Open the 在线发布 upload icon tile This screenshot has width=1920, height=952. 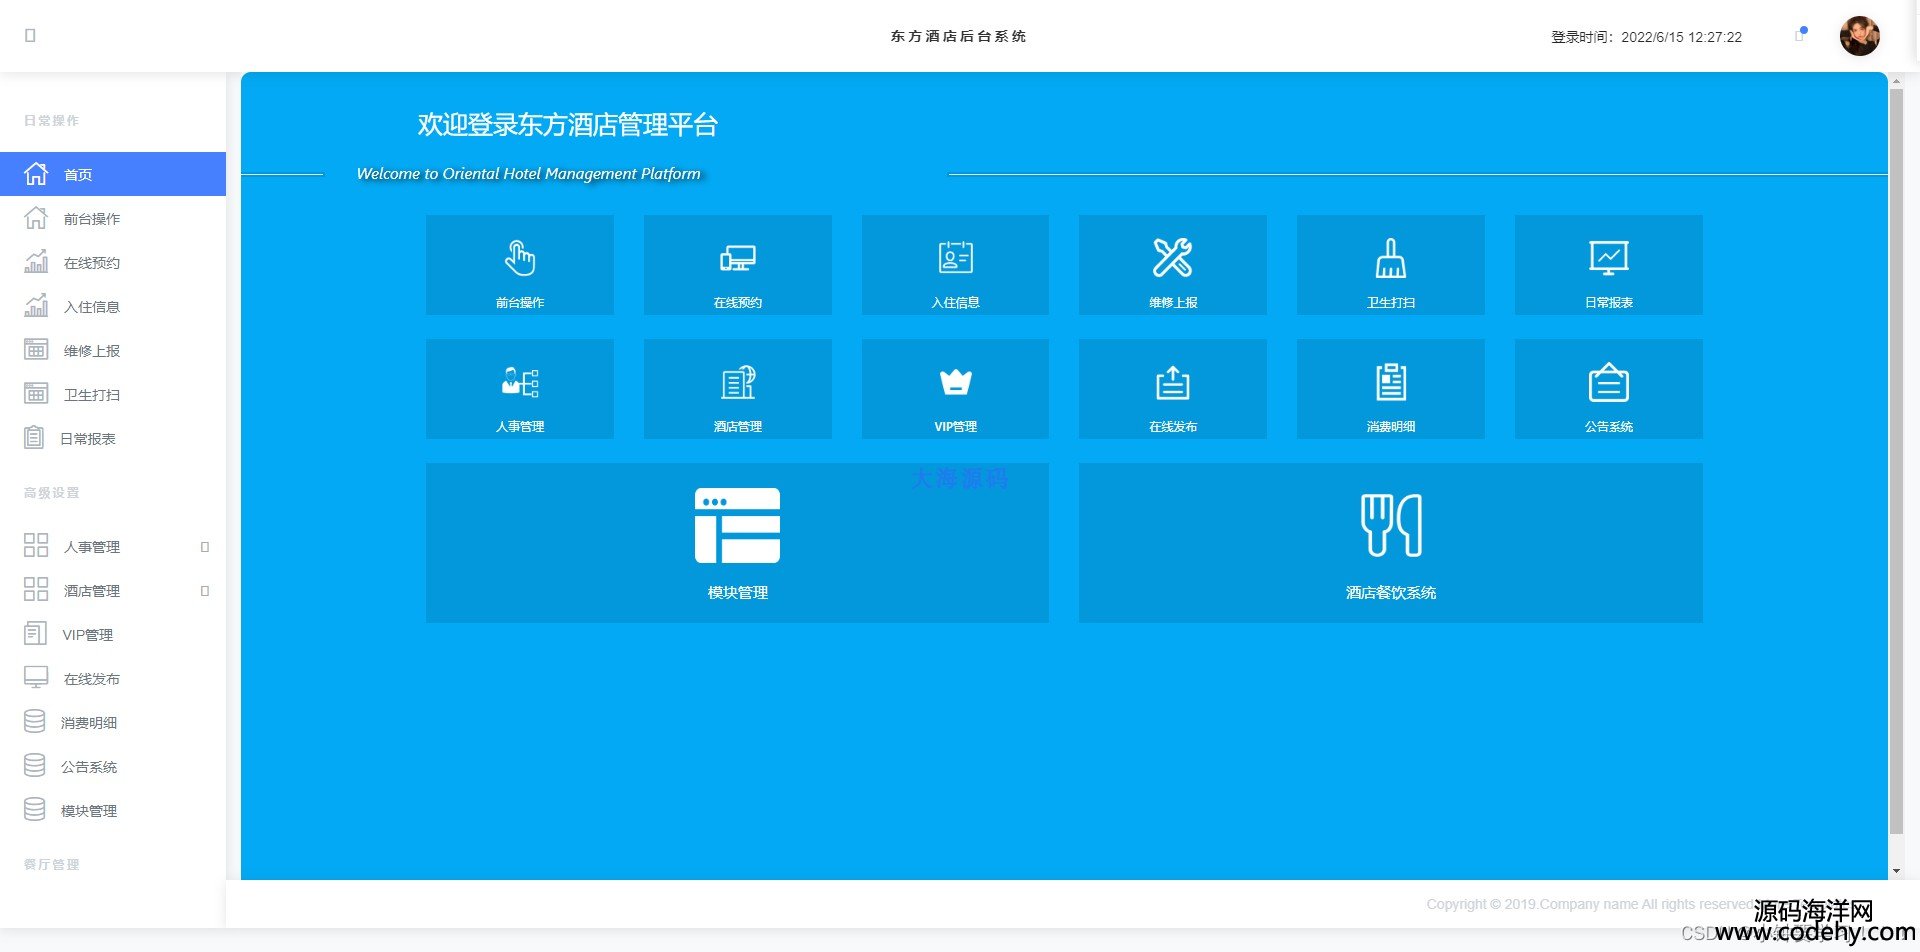[1172, 382]
